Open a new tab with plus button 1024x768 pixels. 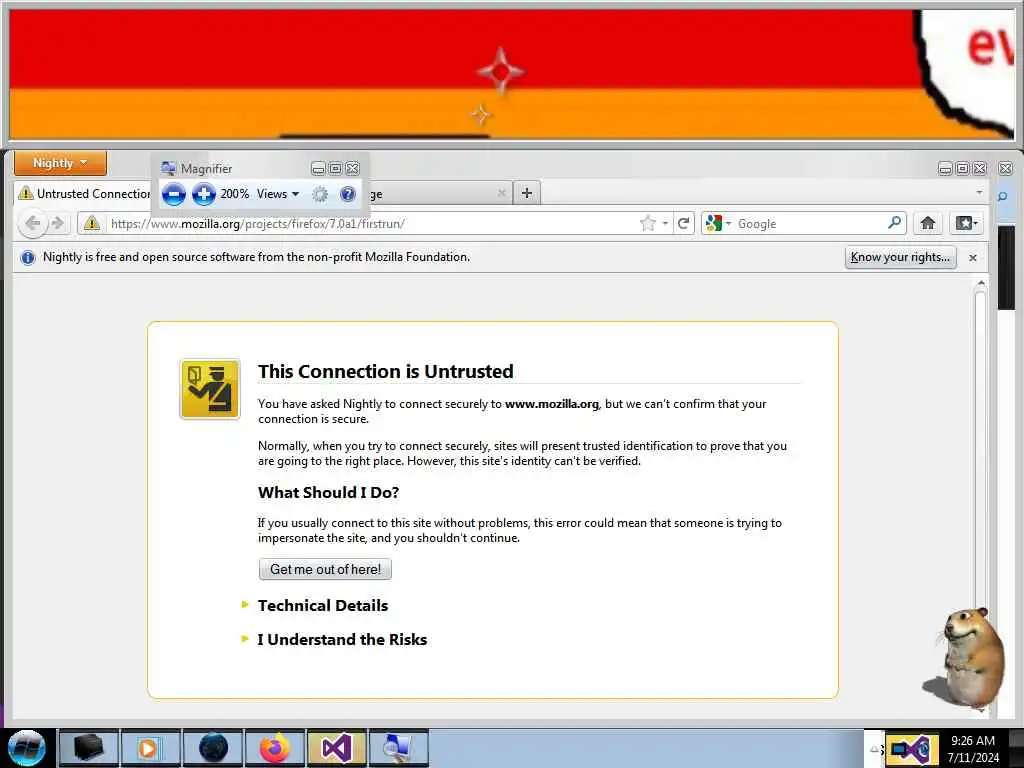[x=527, y=193]
